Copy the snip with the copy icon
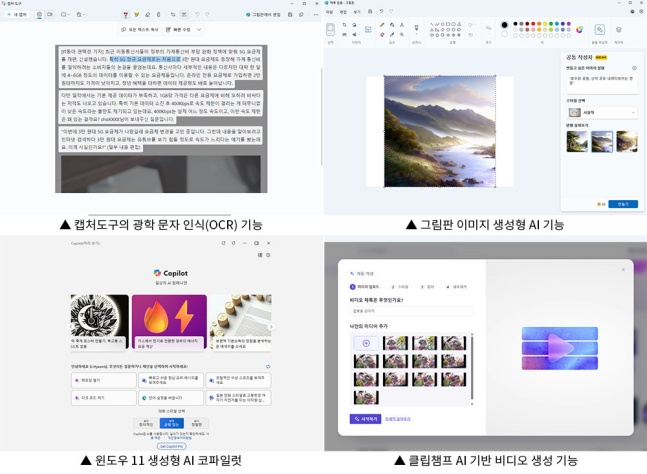This screenshot has height=474, width=647. click(x=301, y=14)
